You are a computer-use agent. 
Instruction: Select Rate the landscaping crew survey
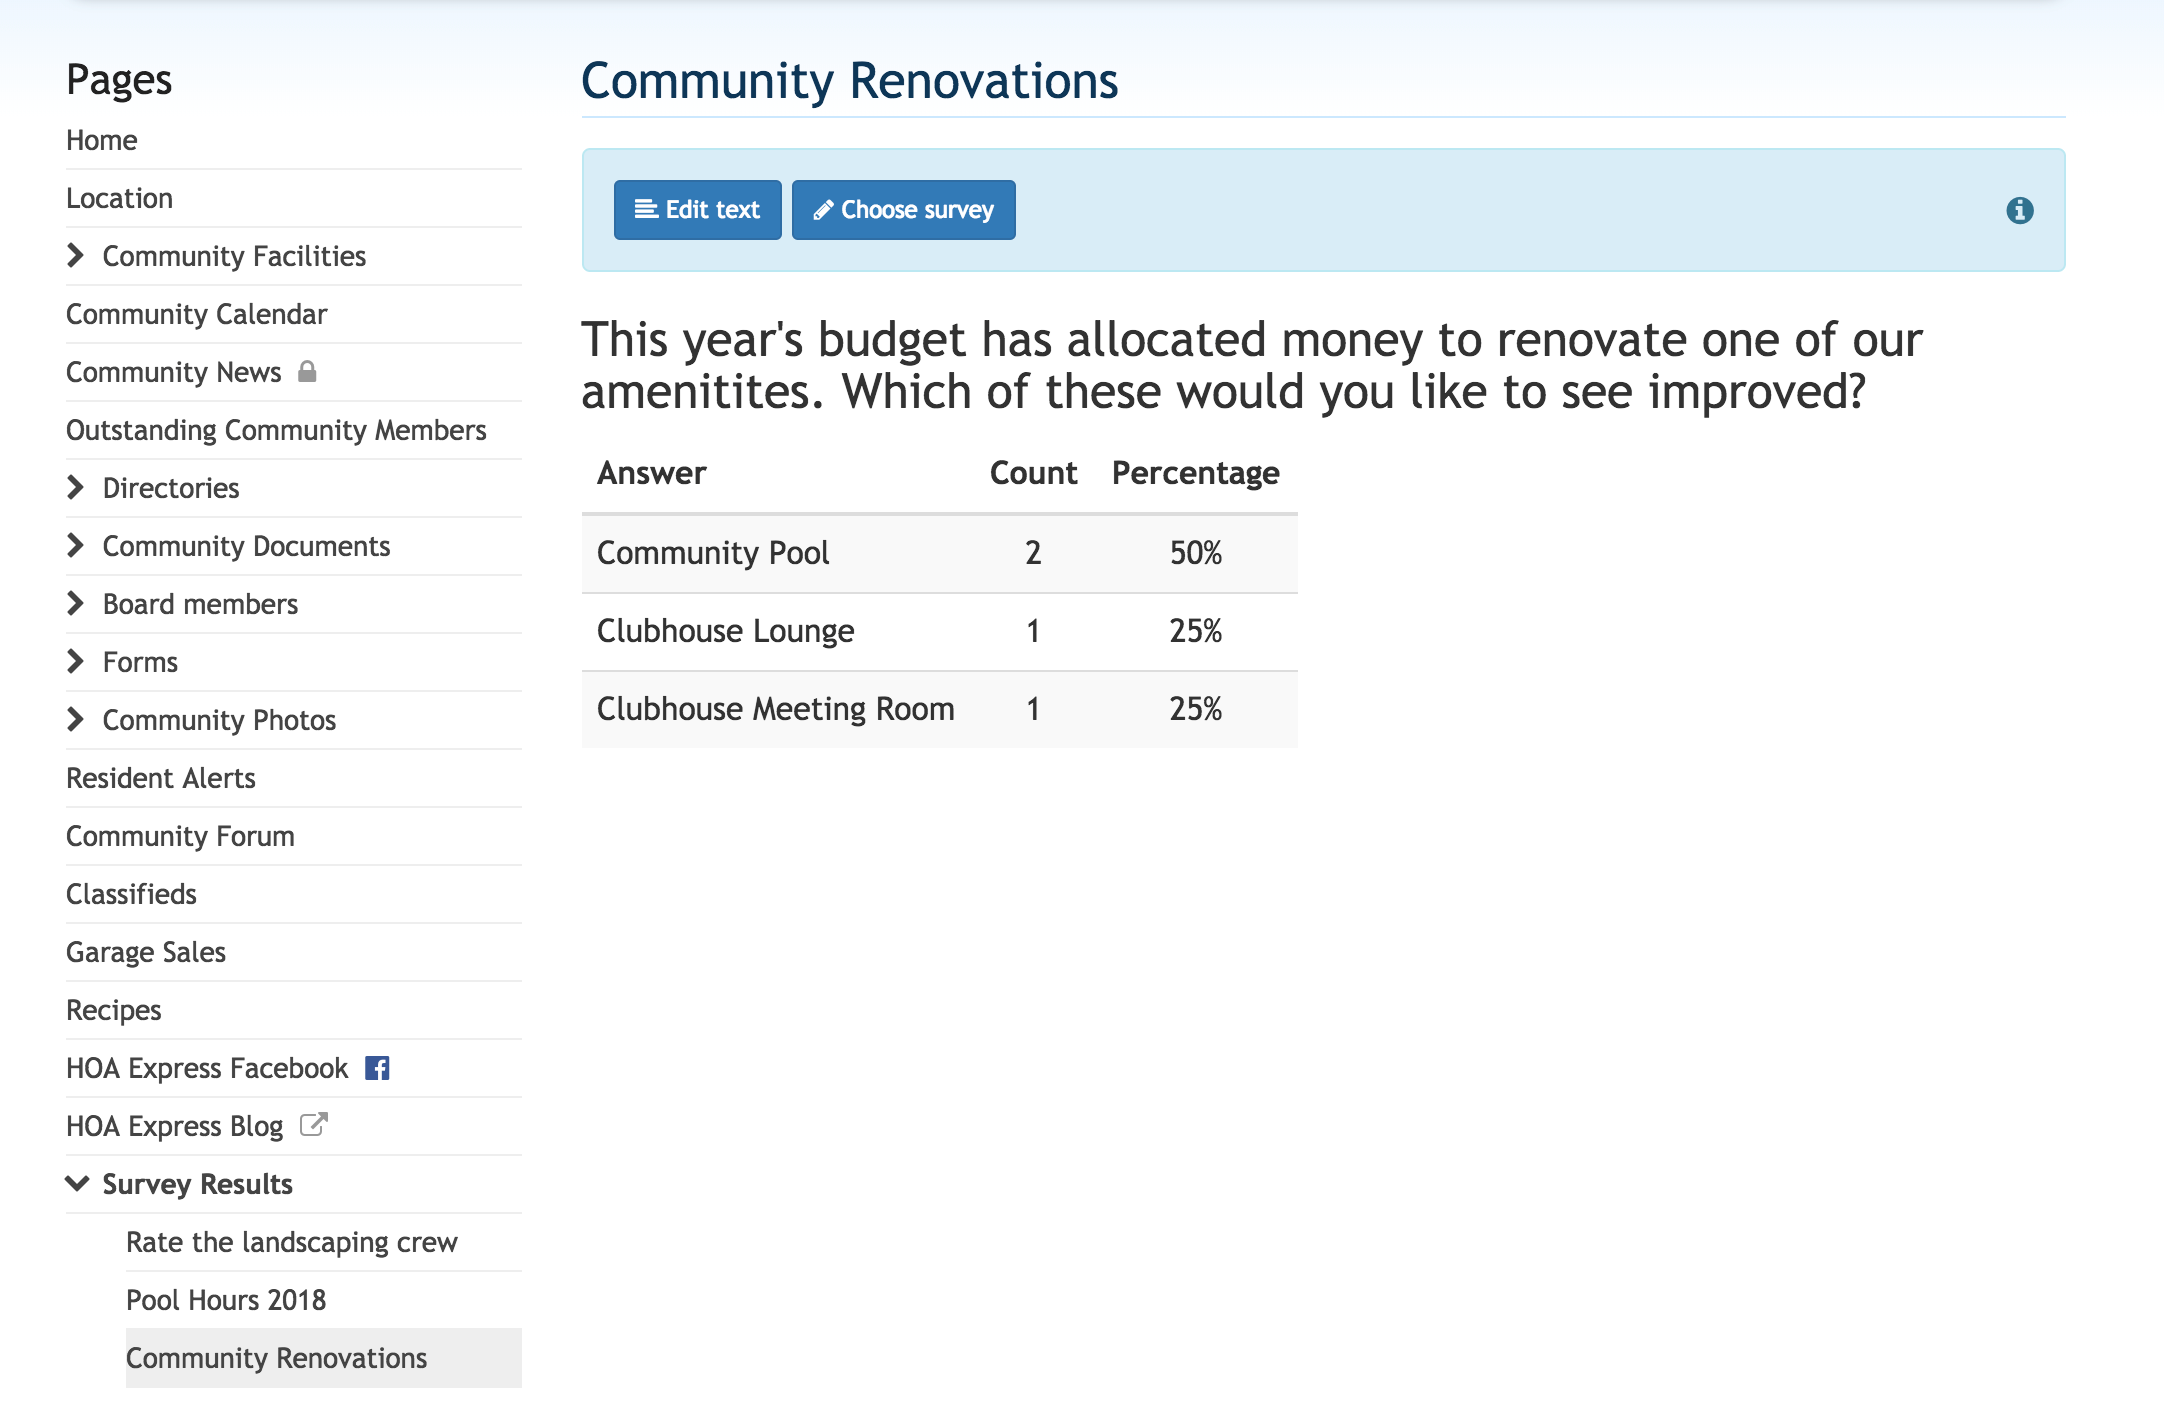click(x=292, y=1242)
